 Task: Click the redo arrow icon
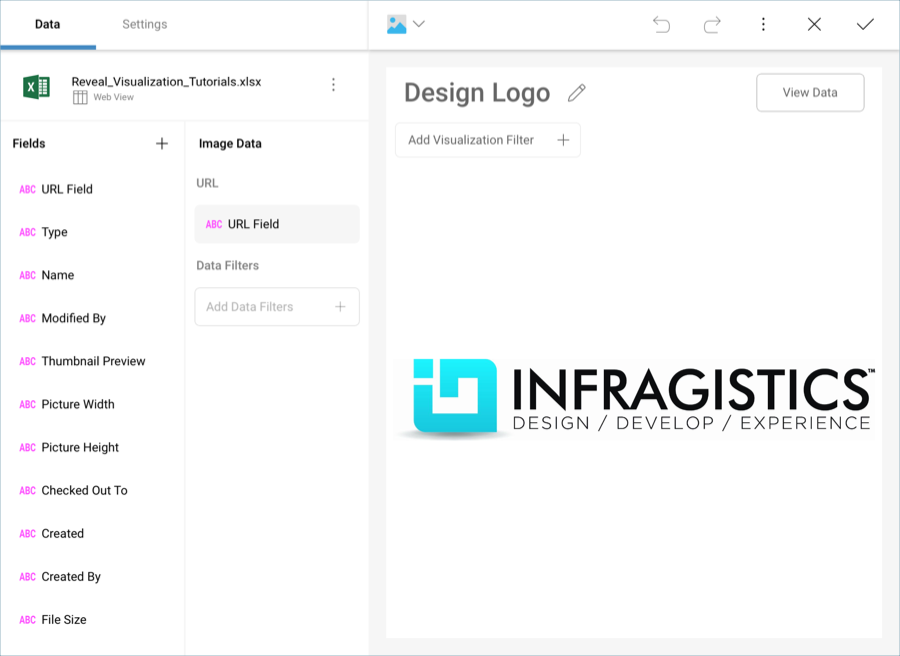[712, 25]
